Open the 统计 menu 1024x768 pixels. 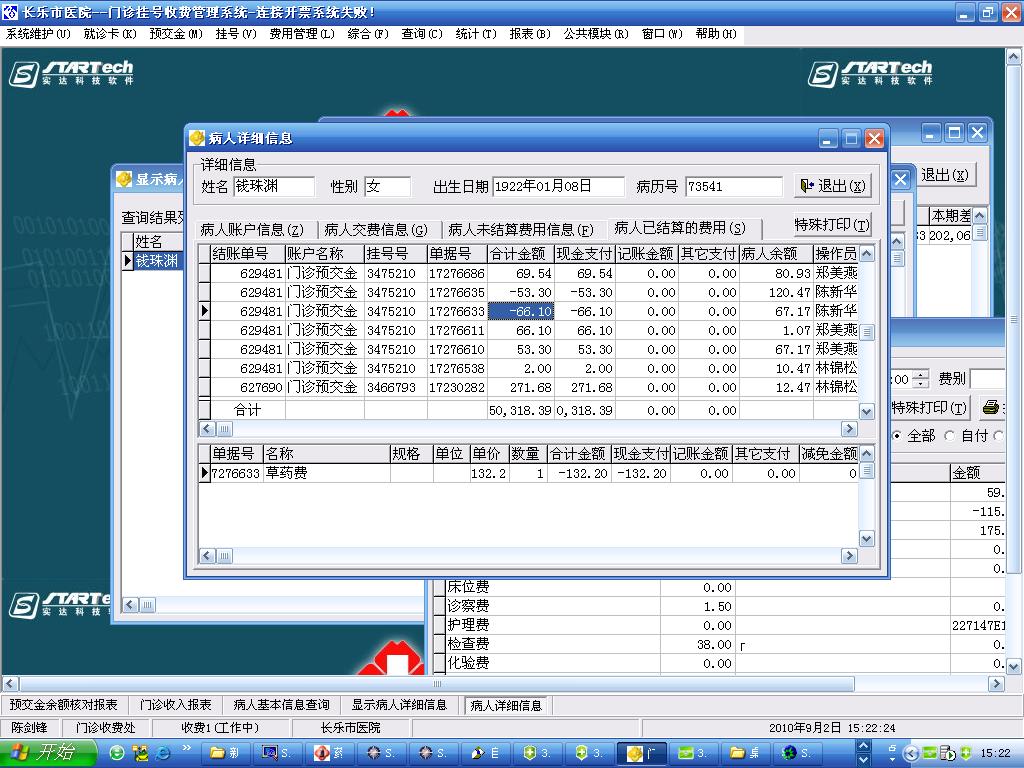[x=475, y=33]
